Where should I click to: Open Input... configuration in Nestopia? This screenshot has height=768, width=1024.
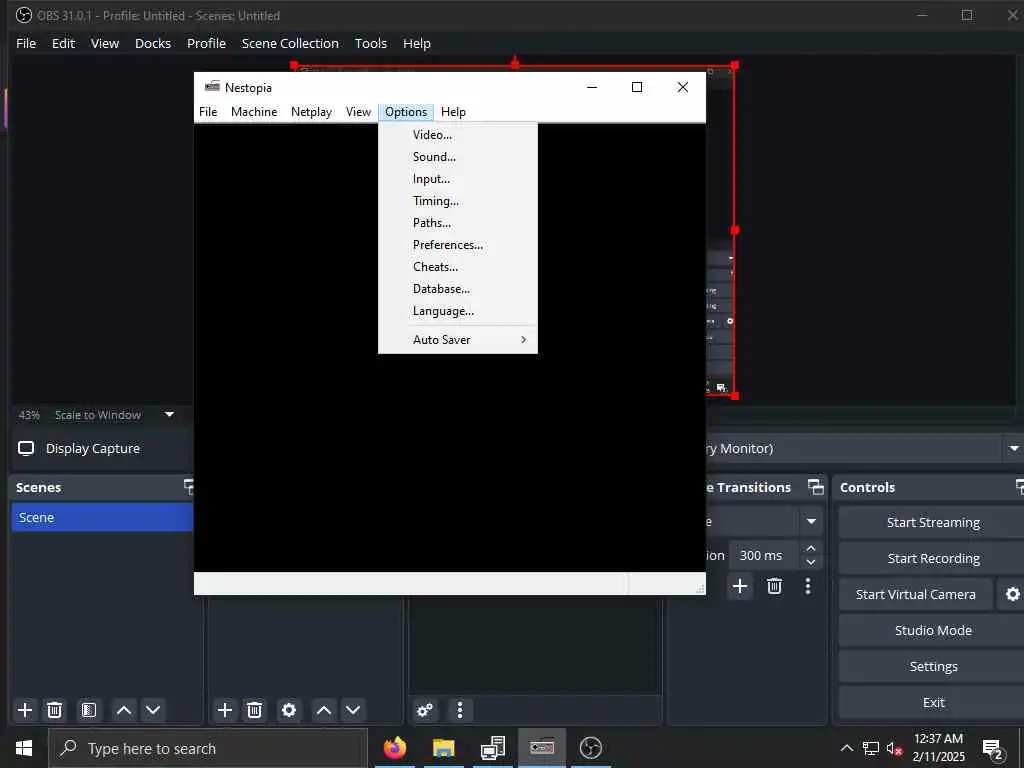[458, 179]
